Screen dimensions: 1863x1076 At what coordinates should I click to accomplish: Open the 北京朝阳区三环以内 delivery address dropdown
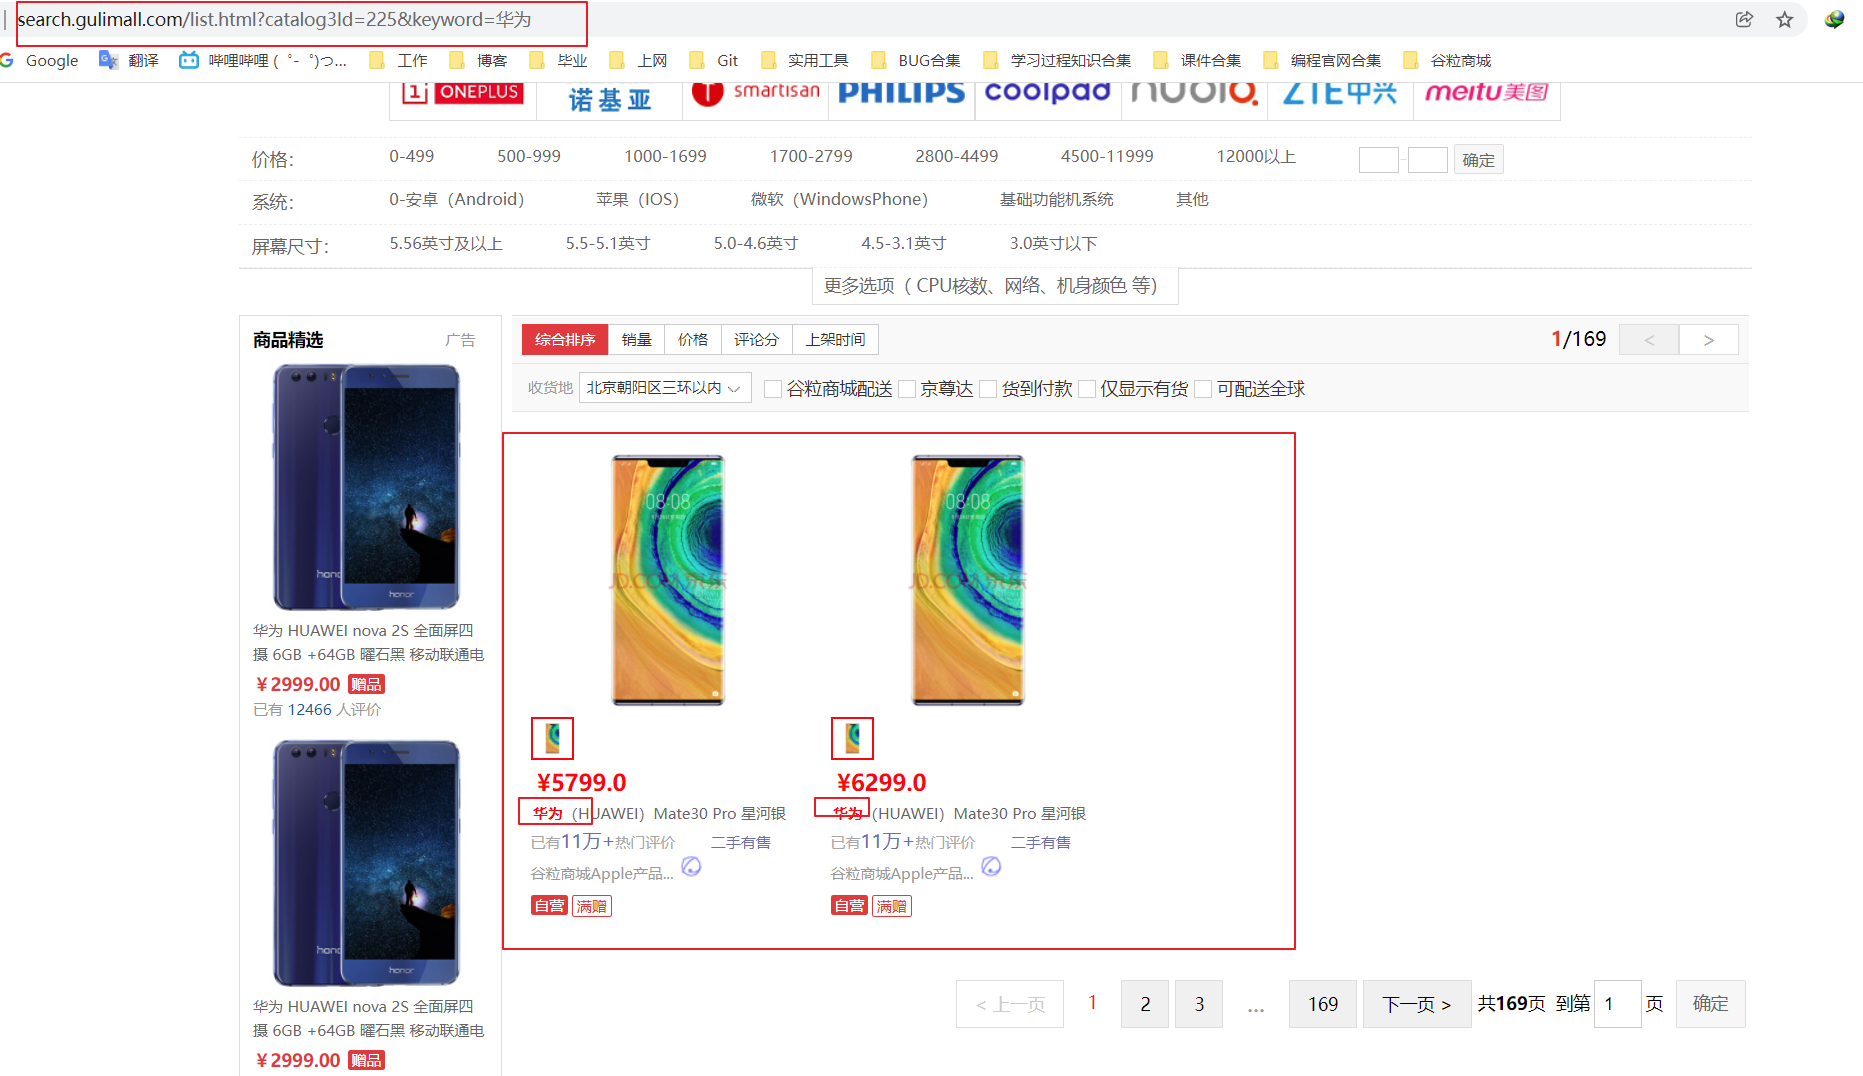click(x=665, y=388)
